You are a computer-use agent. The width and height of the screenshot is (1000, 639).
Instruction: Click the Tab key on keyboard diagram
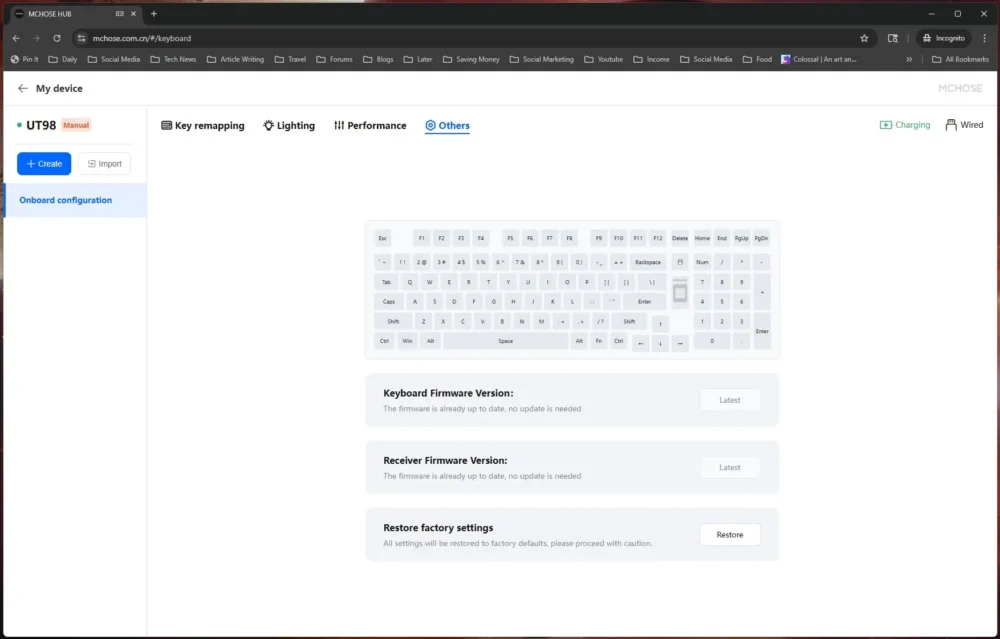tap(386, 282)
